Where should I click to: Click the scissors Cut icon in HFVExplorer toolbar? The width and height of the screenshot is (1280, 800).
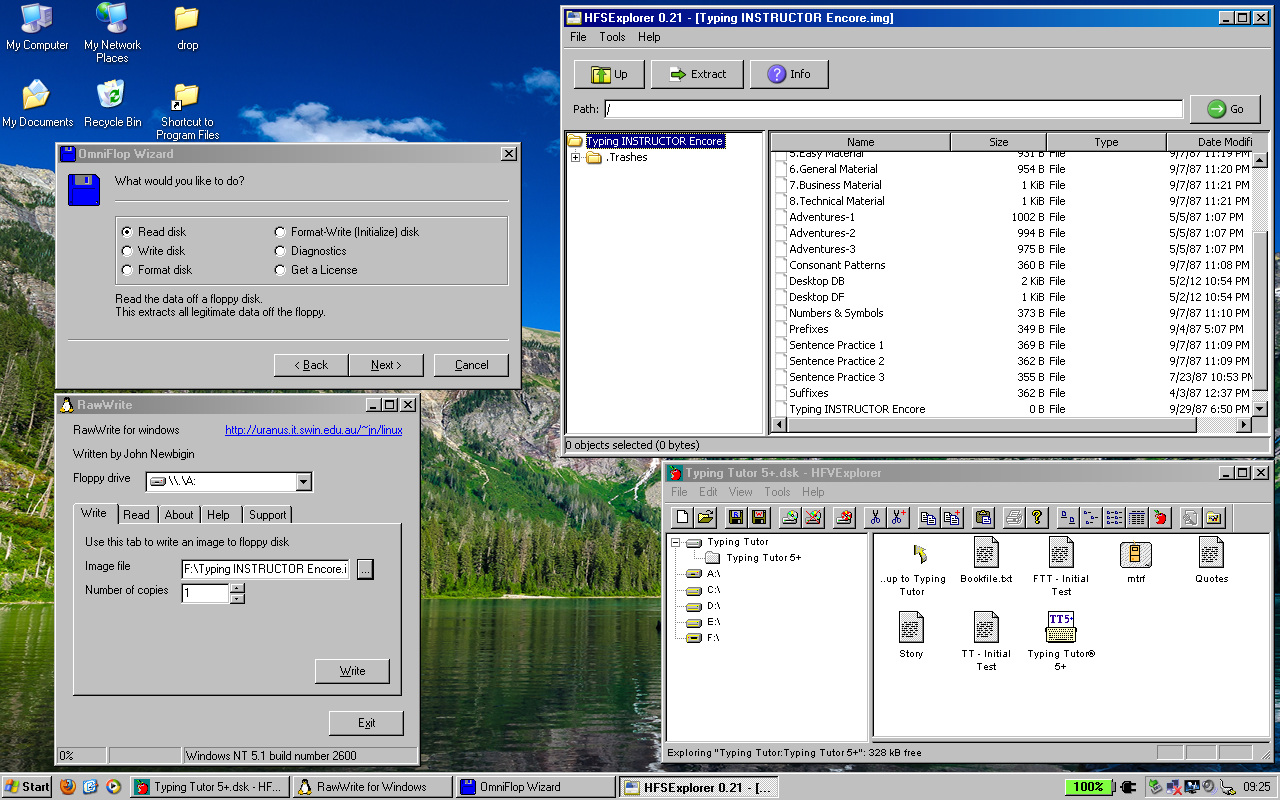(875, 517)
